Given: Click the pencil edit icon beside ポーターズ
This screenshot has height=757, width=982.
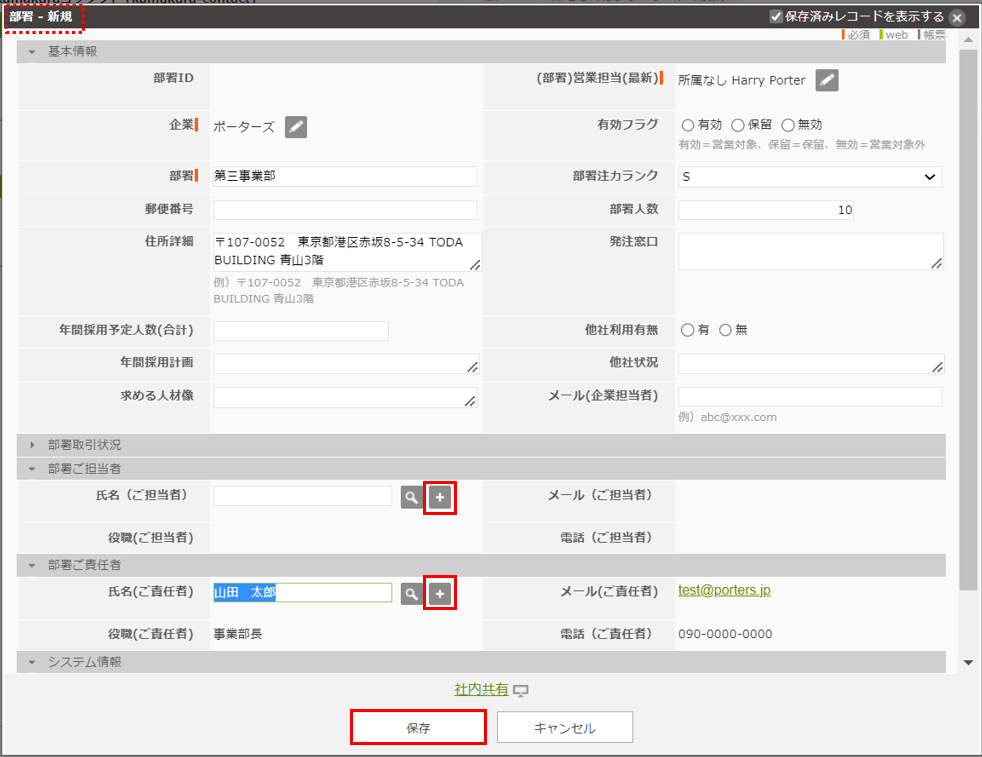Looking at the screenshot, I should coord(296,127).
